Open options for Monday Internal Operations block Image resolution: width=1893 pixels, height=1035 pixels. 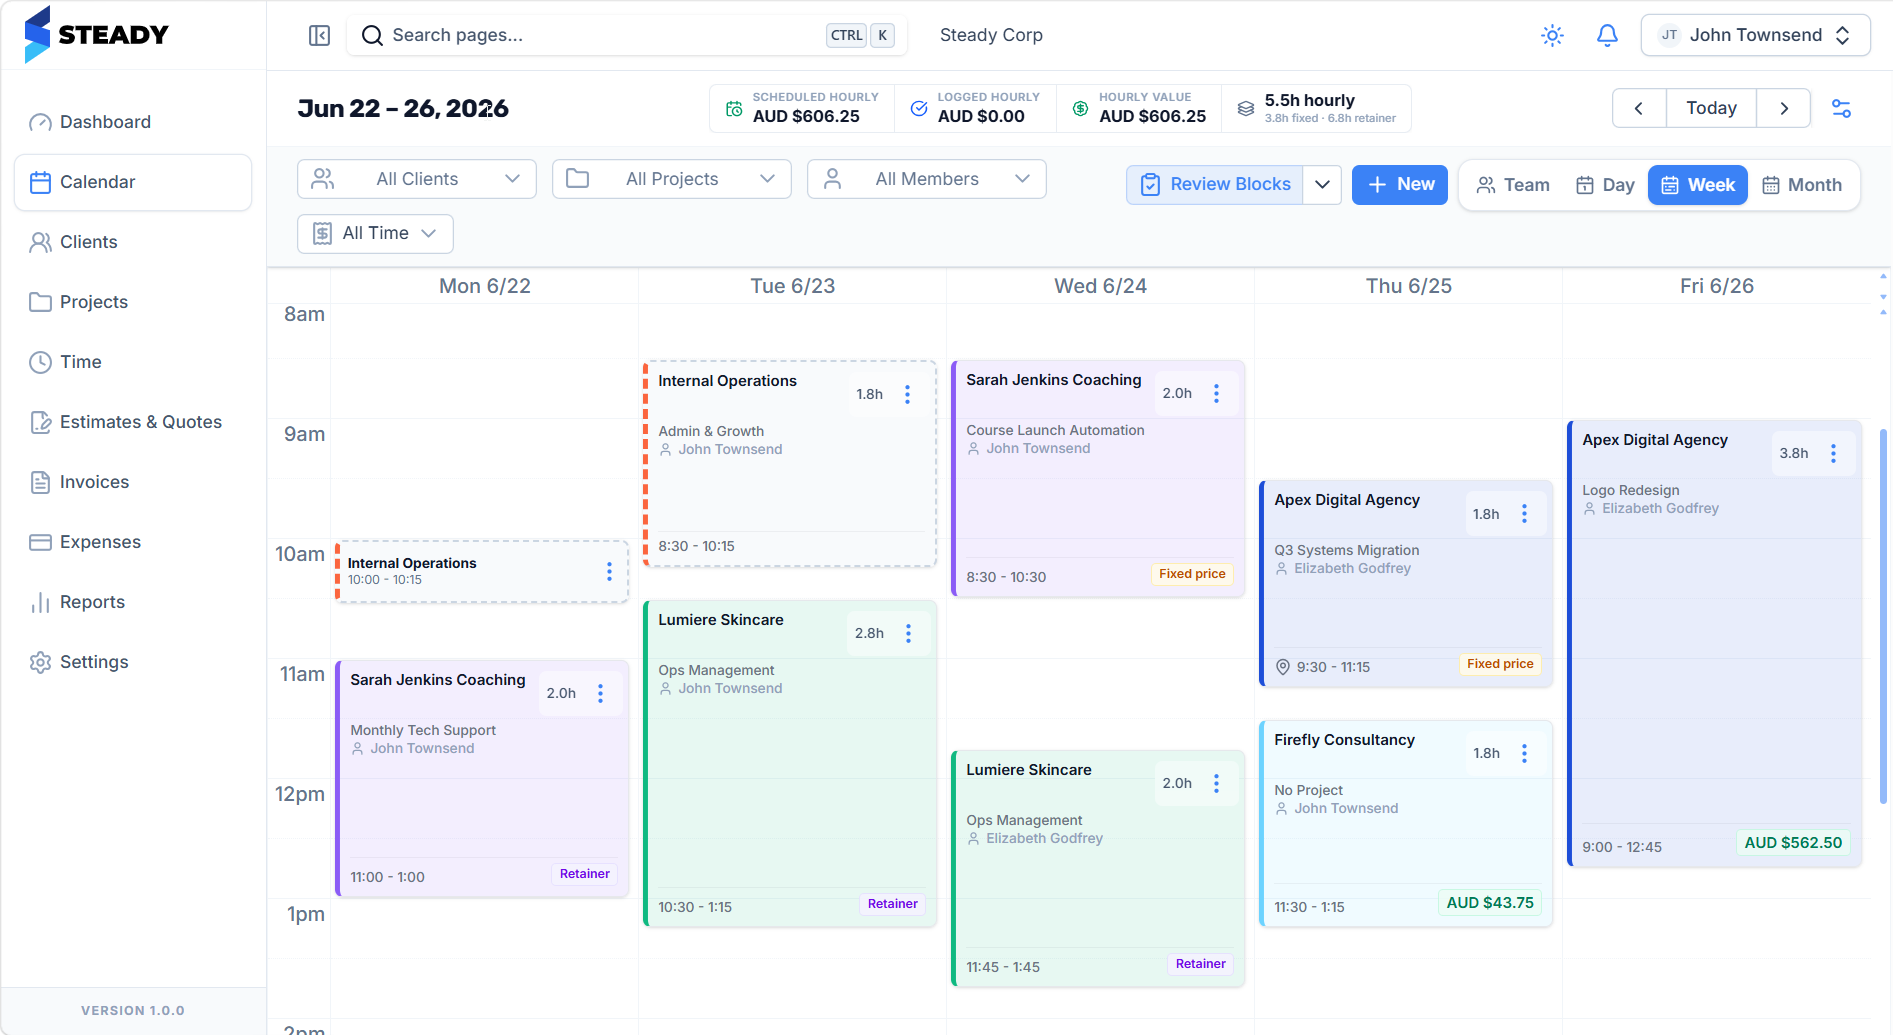click(x=609, y=571)
